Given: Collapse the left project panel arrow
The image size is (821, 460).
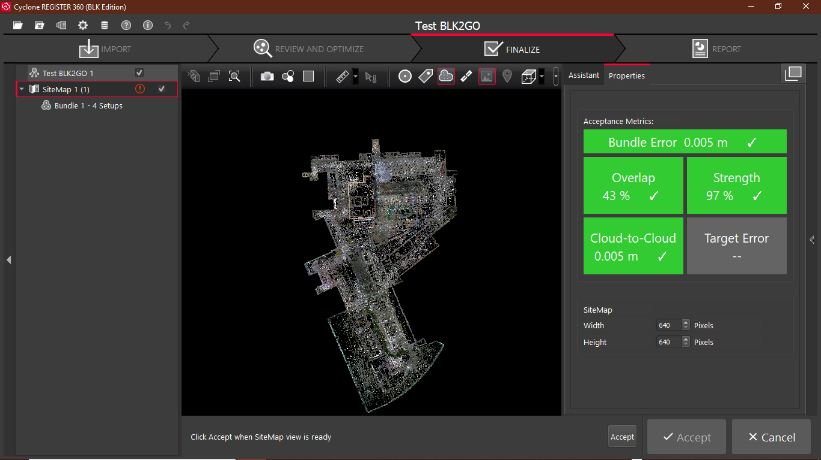Looking at the screenshot, I should tap(8, 260).
